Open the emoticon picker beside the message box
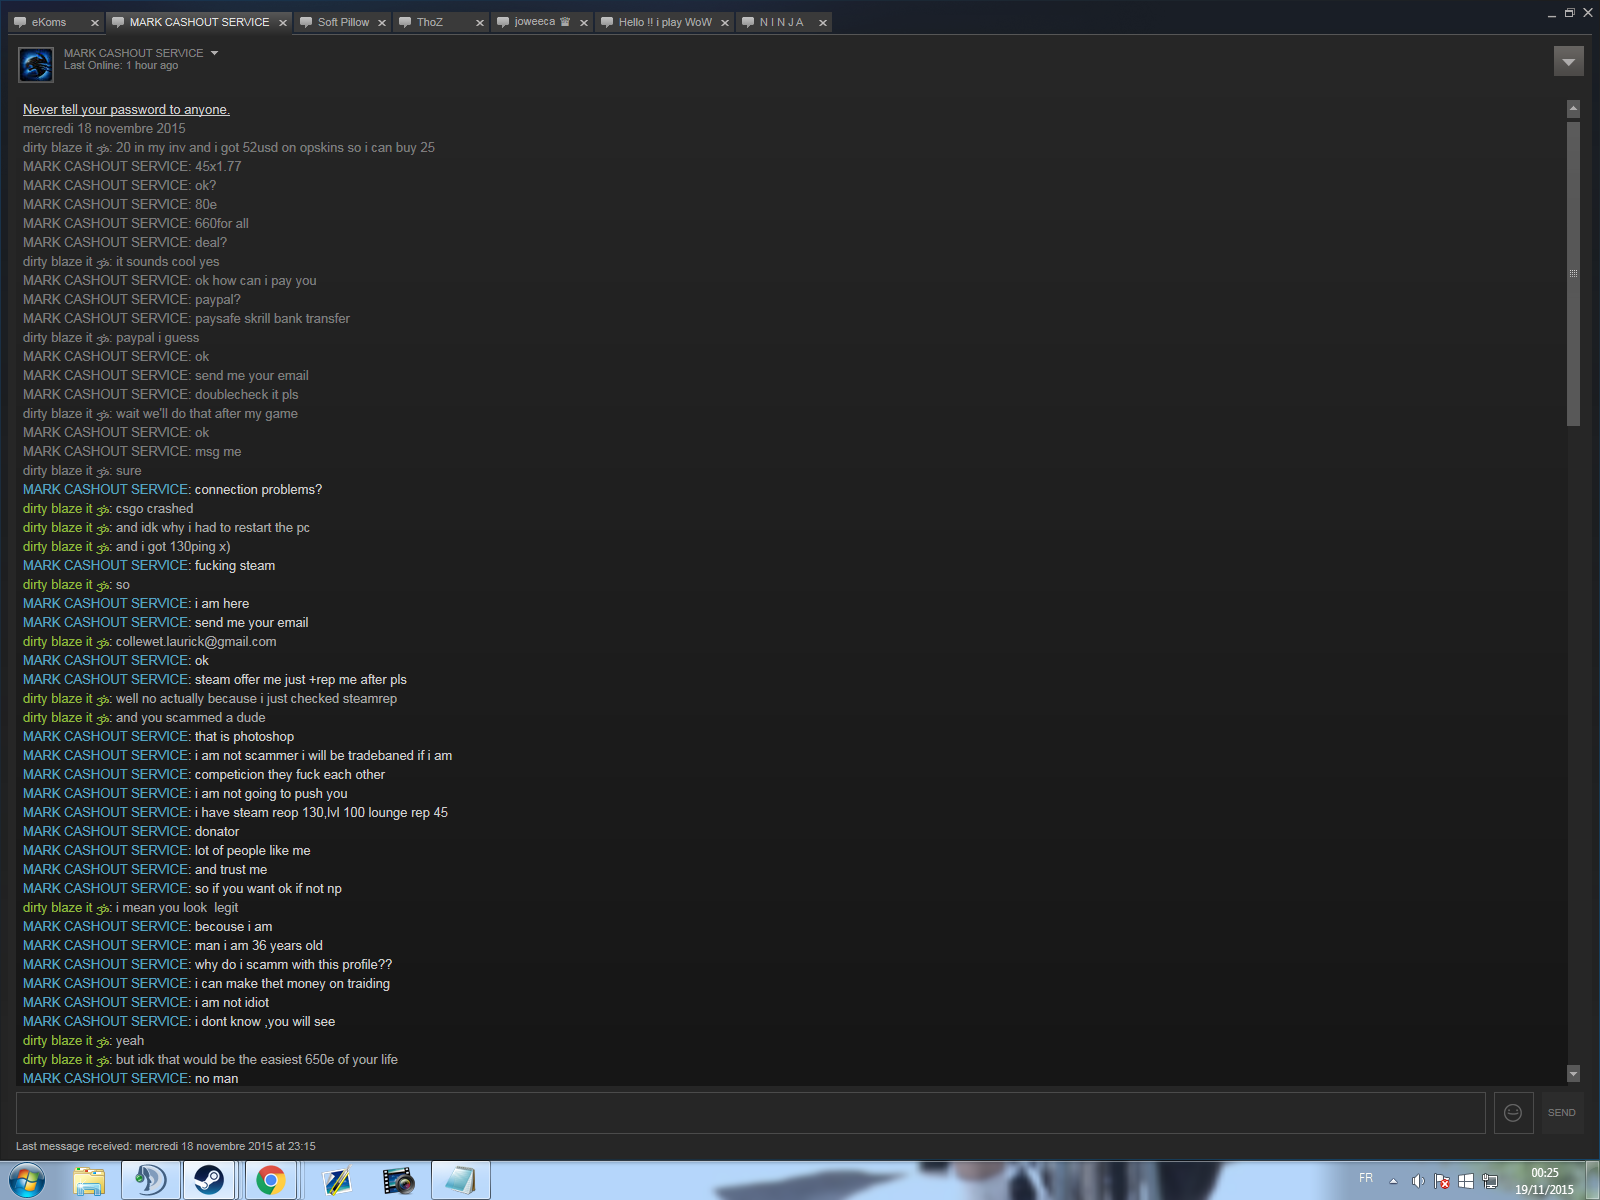The width and height of the screenshot is (1600, 1200). point(1512,1113)
